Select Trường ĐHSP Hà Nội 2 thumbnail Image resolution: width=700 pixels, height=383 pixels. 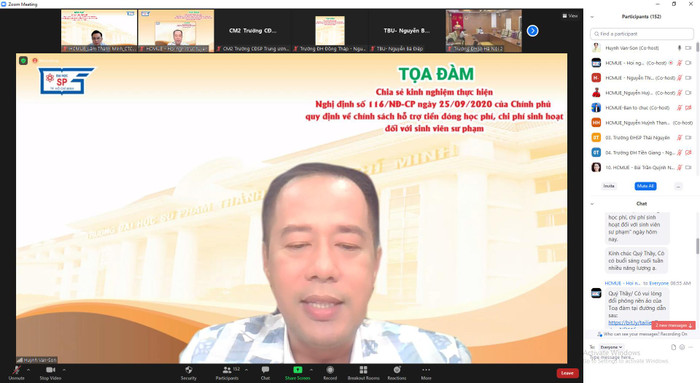tap(483, 31)
